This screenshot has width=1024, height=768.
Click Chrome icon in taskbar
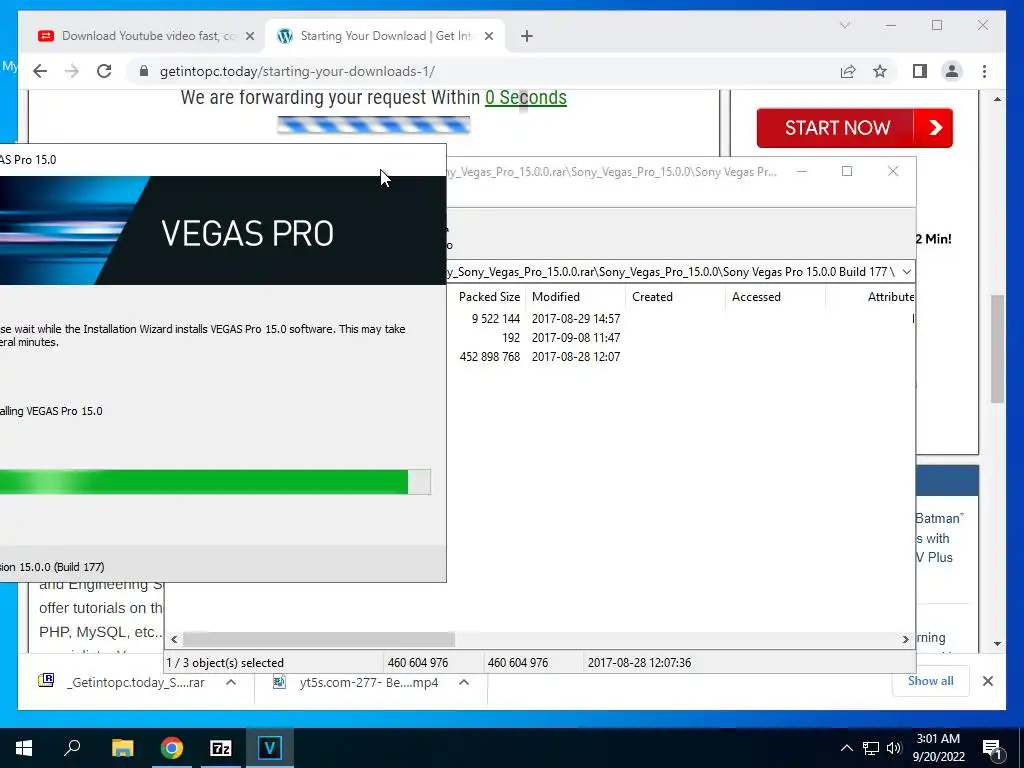[172, 748]
